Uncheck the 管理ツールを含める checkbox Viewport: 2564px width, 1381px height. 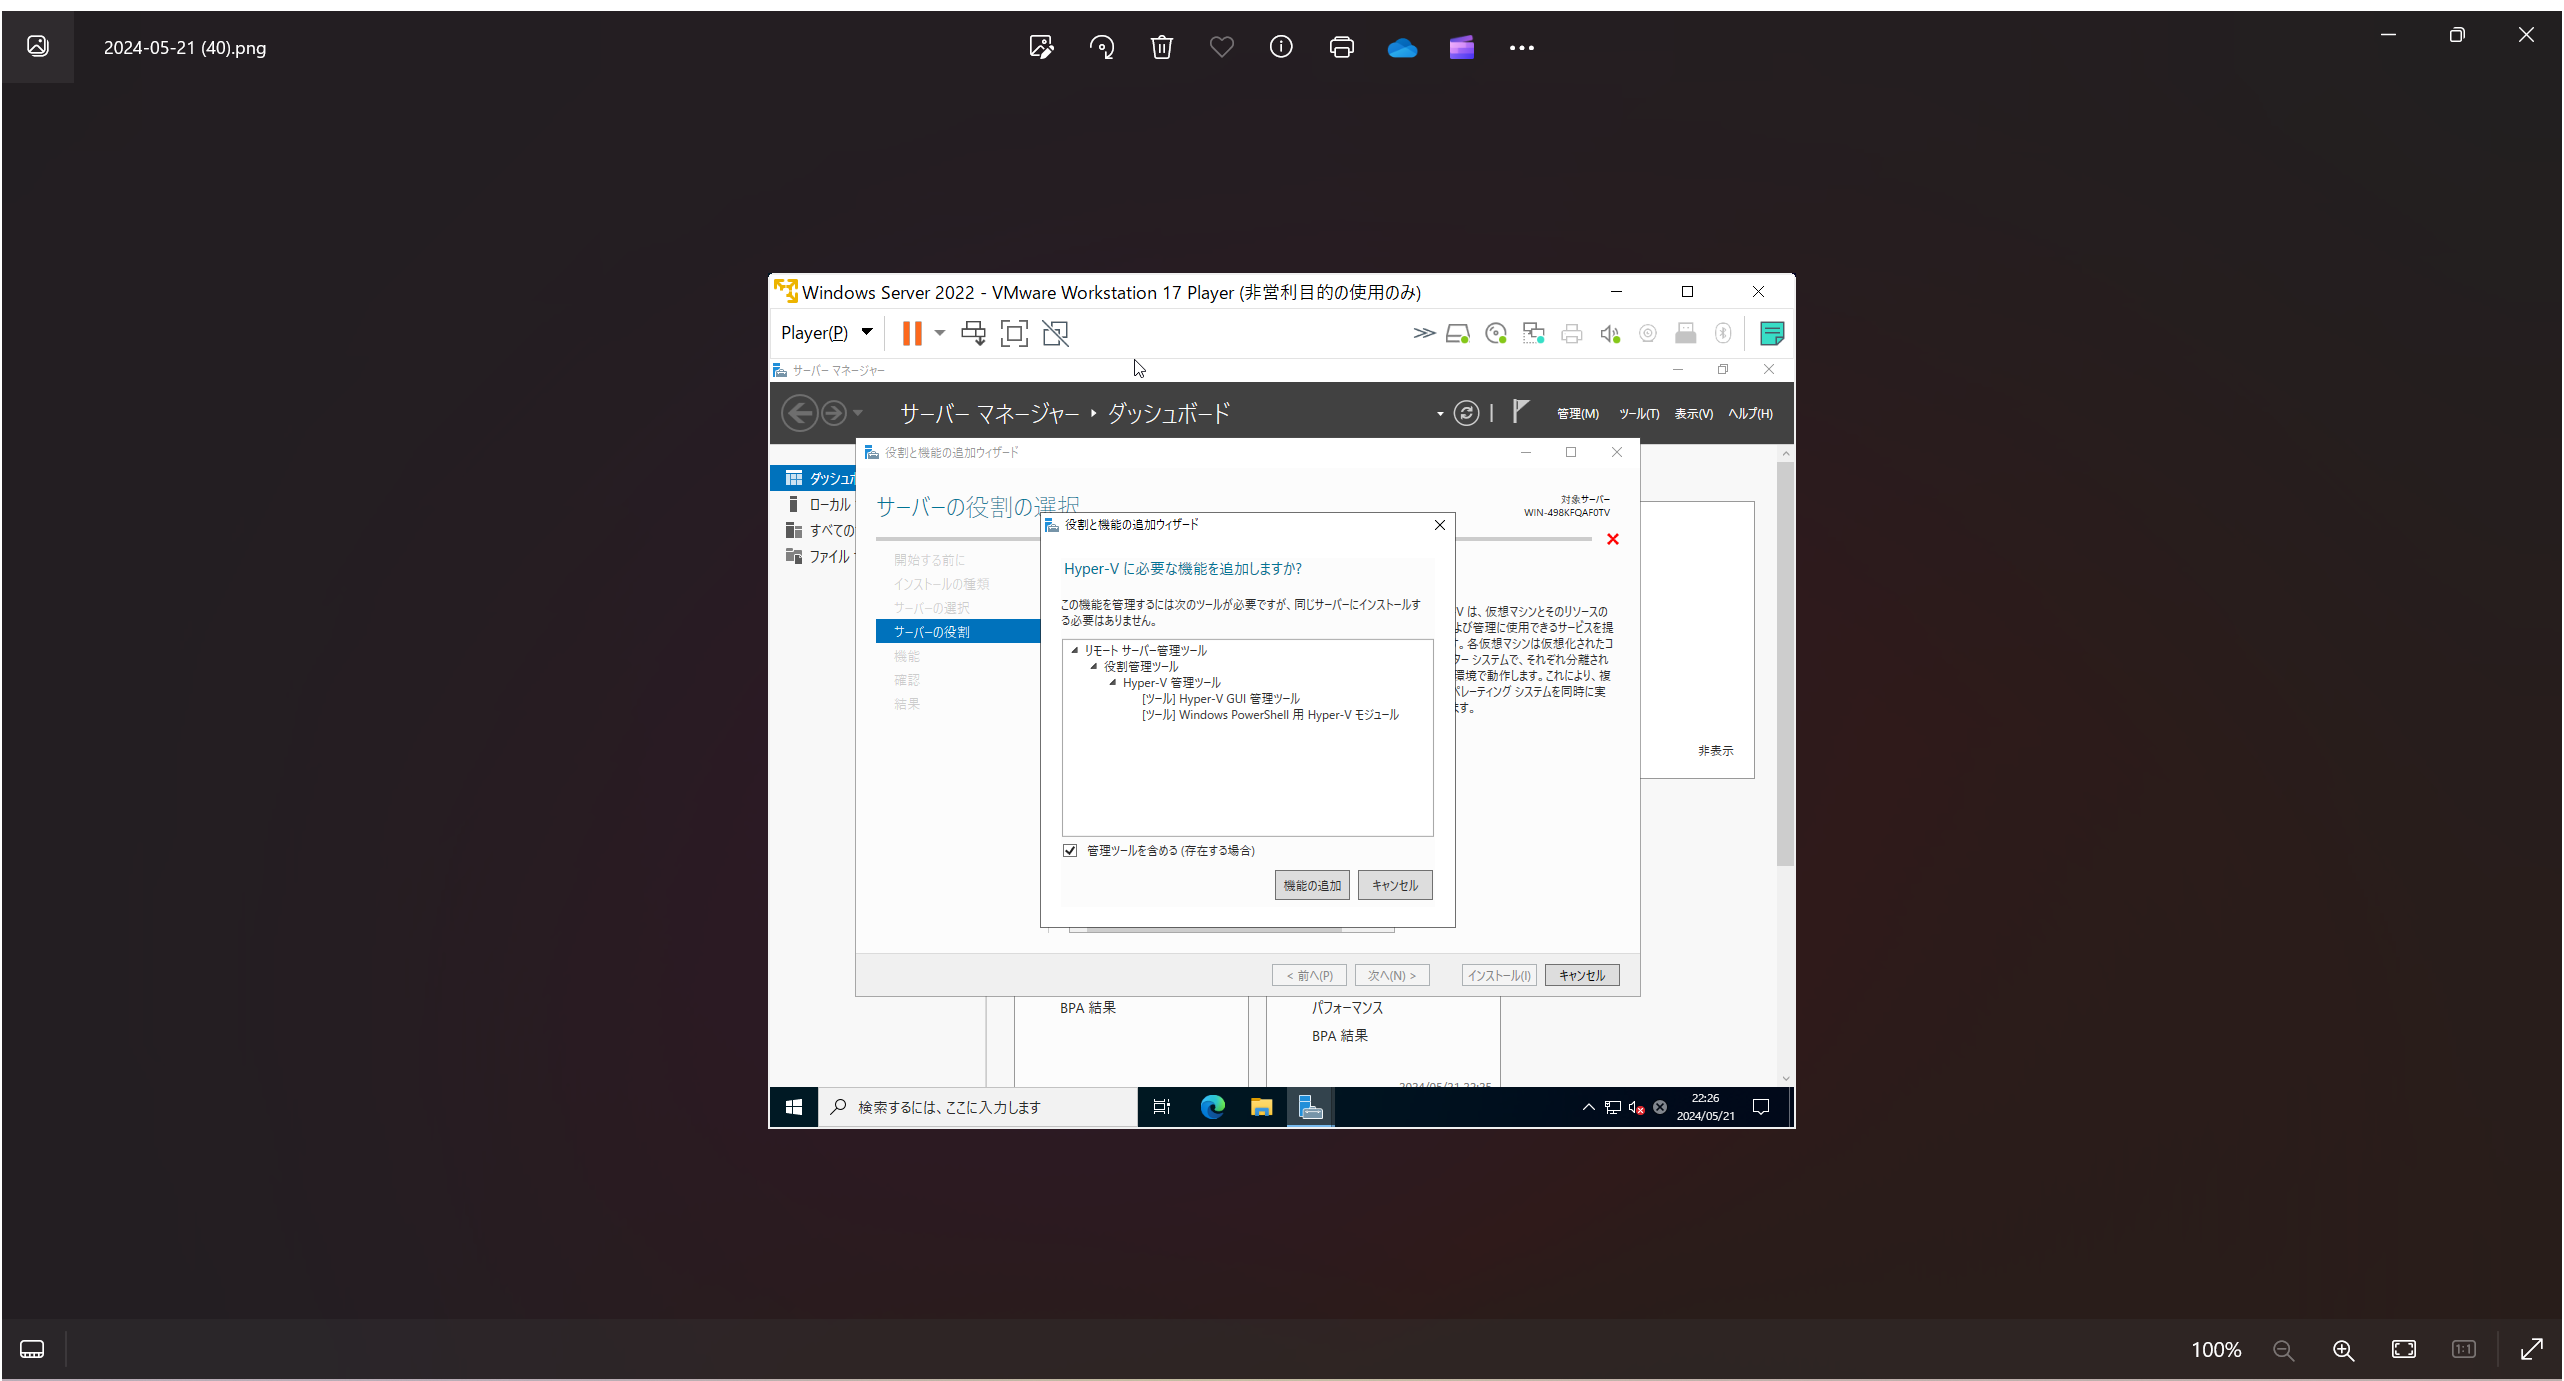[x=1069, y=850]
